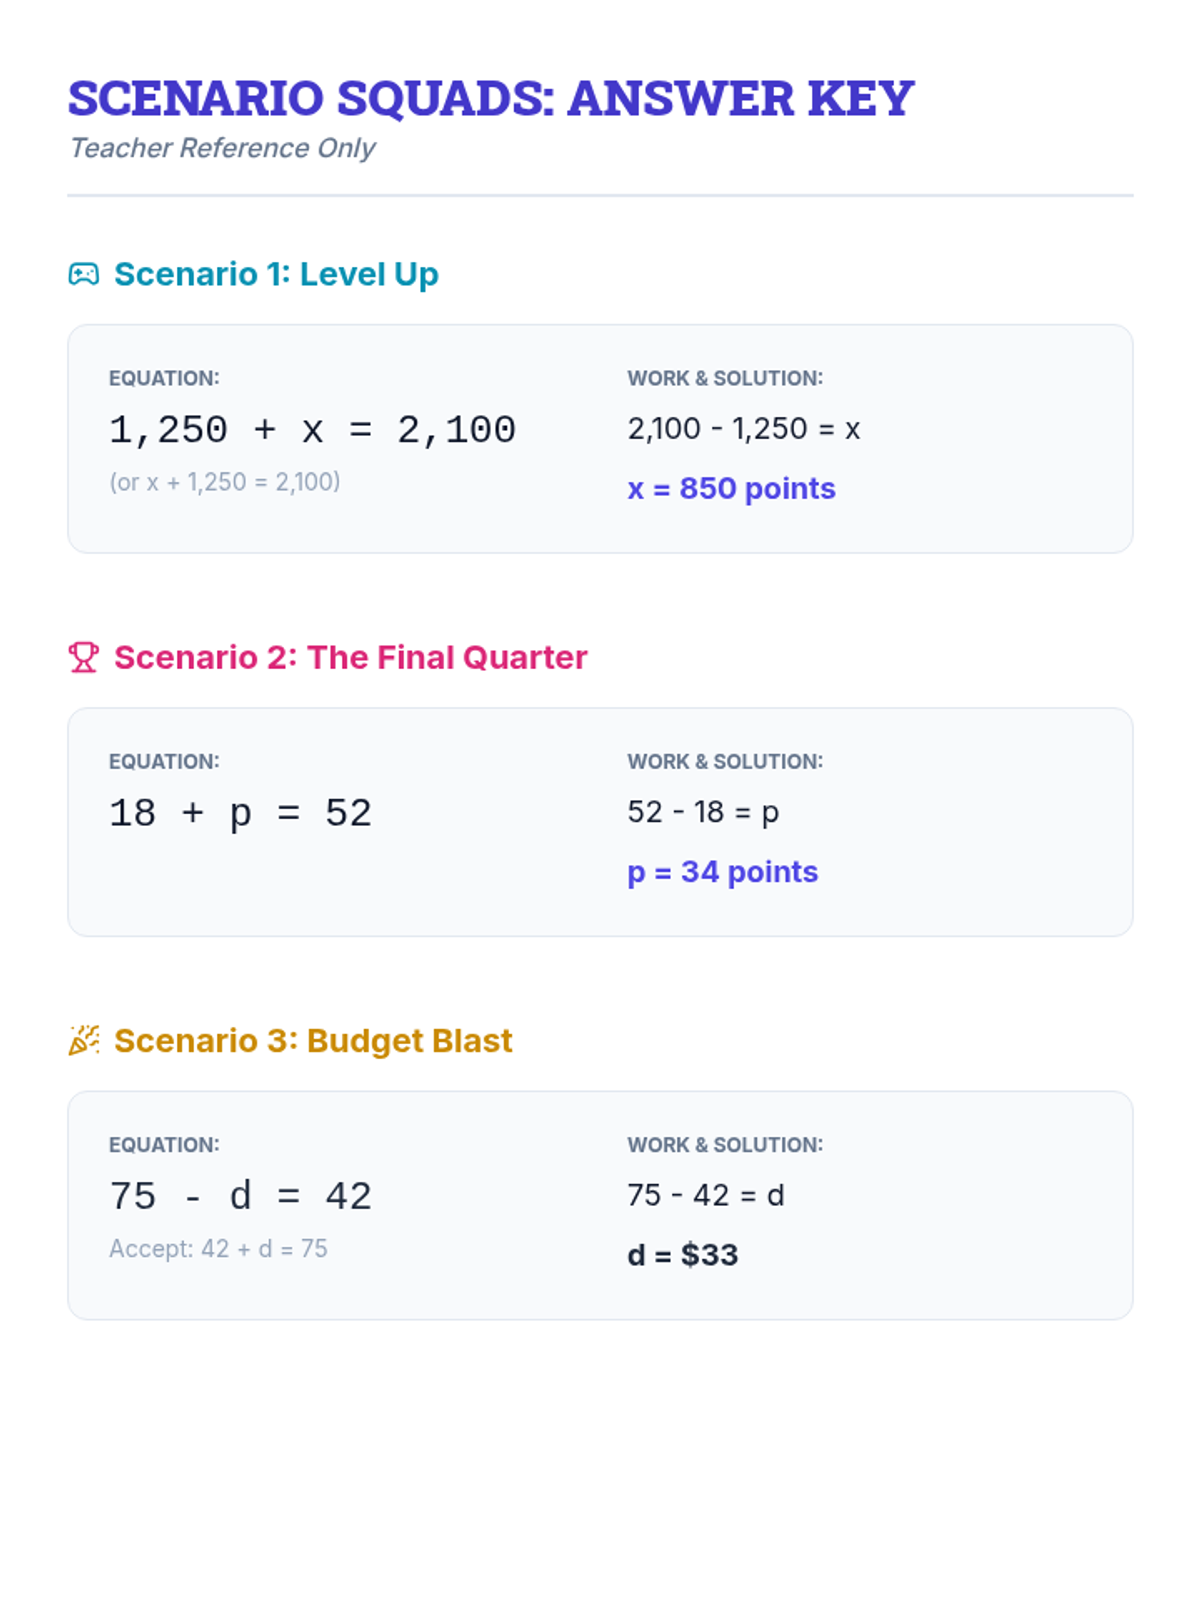Click the Work & Solution label in Scenario 3
This screenshot has width=1200, height=1600.
click(725, 1145)
